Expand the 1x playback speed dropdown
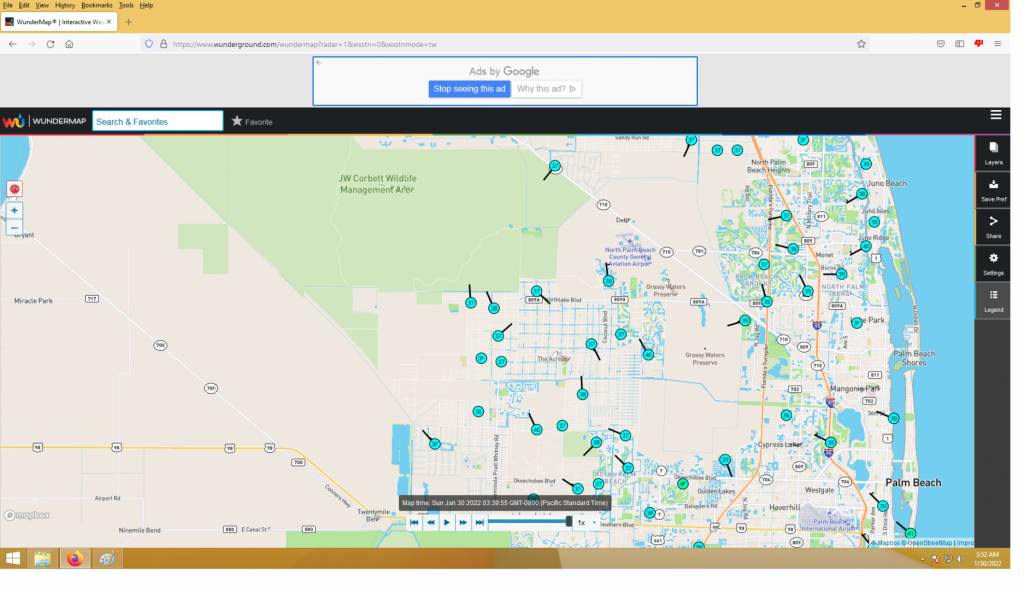This screenshot has width=1024, height=591. [586, 522]
